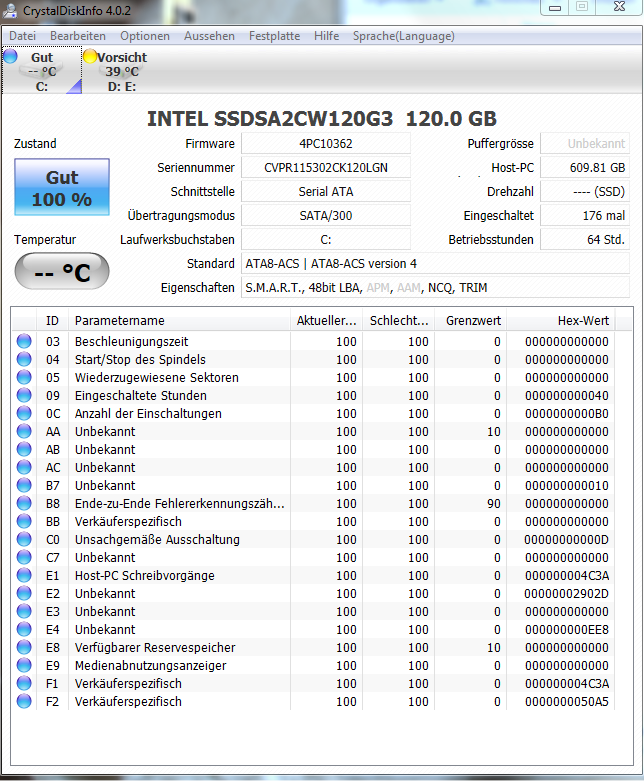
Task: Click the status orb for row 03 Beschleunigungszeit
Action: [x=24, y=341]
